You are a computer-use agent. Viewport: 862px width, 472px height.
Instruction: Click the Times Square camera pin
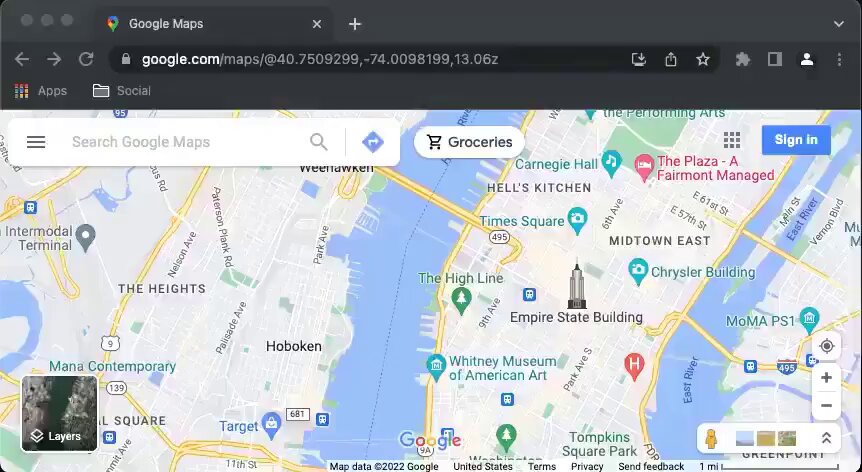coord(577,220)
